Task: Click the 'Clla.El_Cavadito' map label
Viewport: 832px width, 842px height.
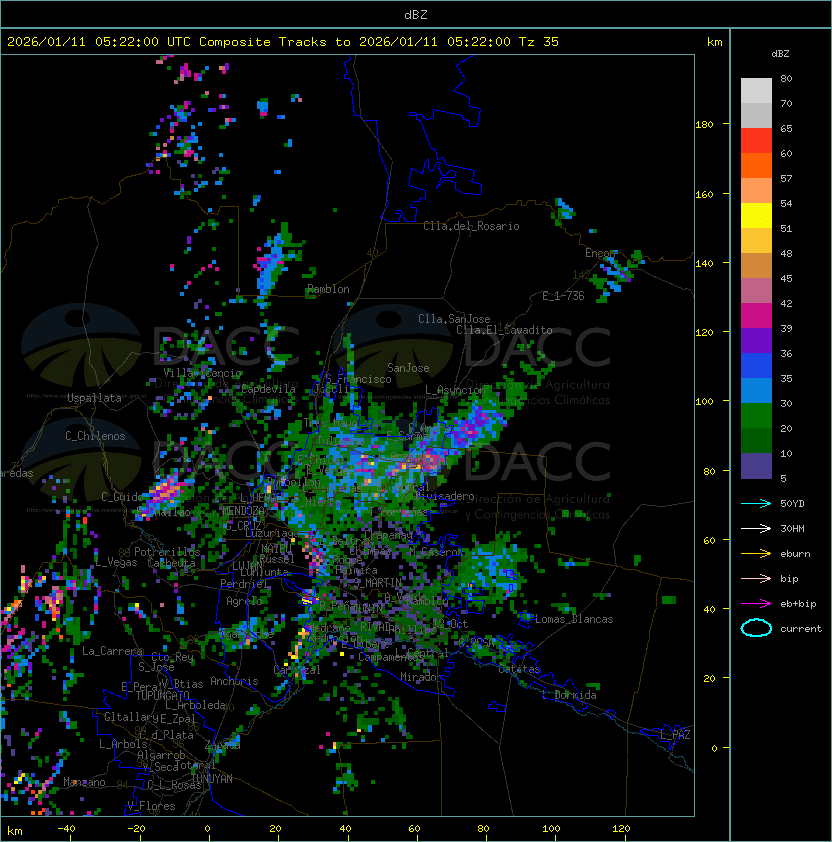Action: 504,330
